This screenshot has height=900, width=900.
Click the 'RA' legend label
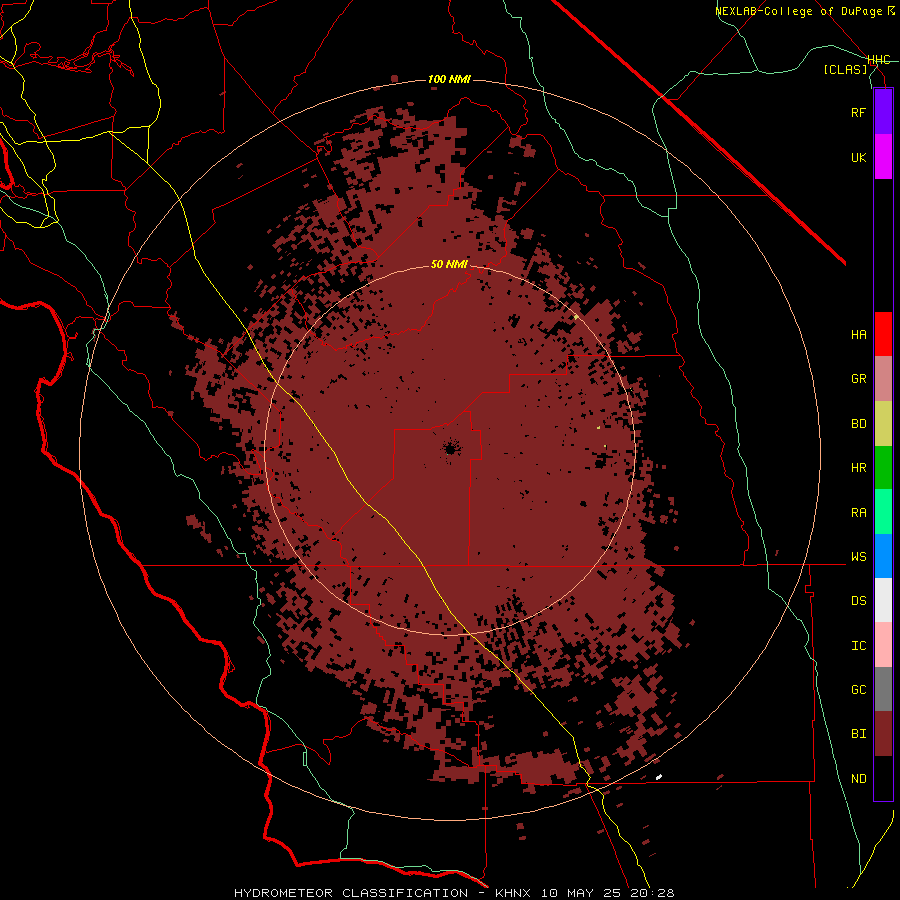pos(858,513)
